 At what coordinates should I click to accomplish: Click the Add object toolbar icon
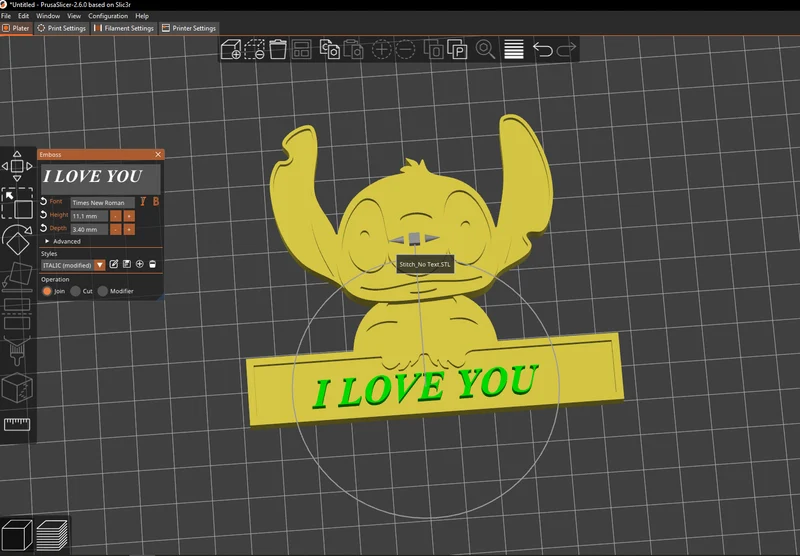(x=231, y=49)
